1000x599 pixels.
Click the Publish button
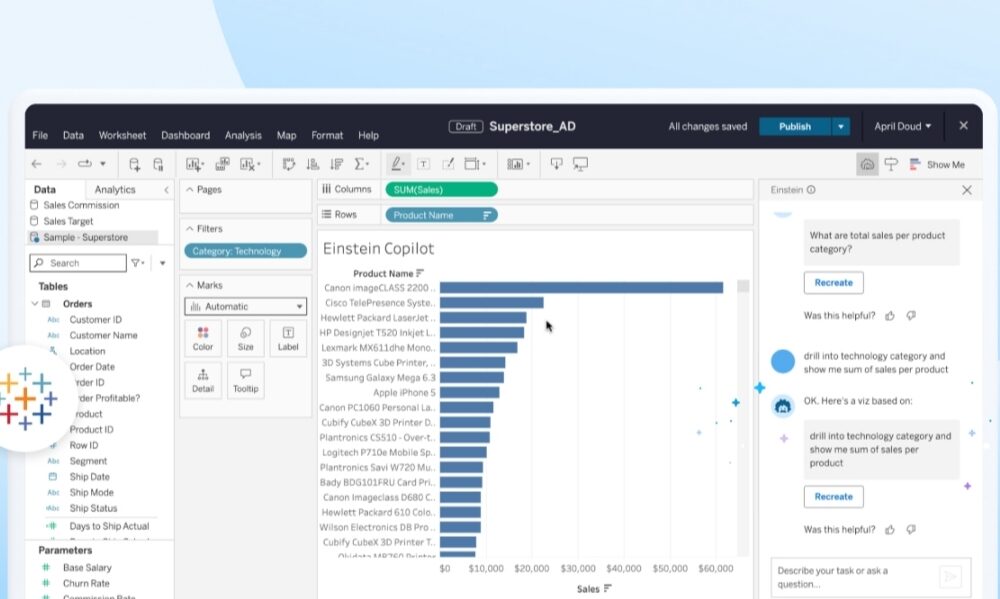795,126
